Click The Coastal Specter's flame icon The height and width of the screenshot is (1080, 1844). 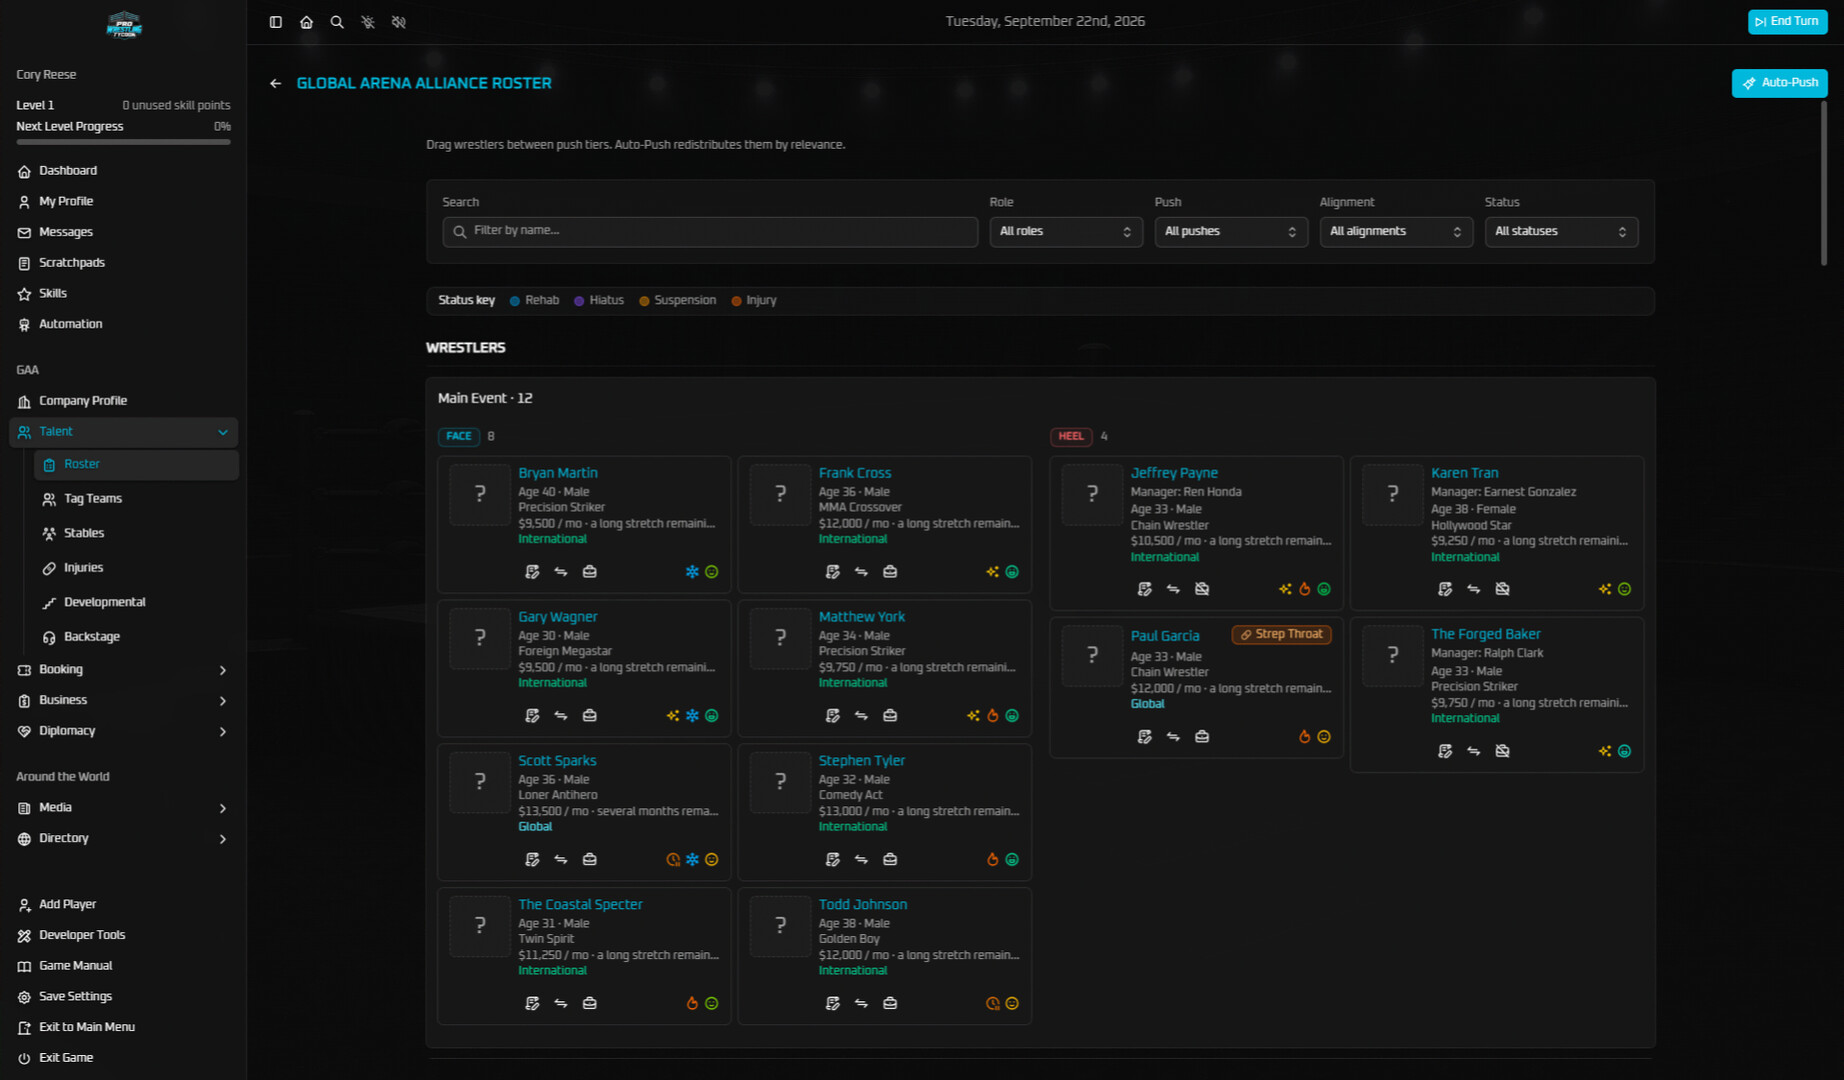point(692,1004)
